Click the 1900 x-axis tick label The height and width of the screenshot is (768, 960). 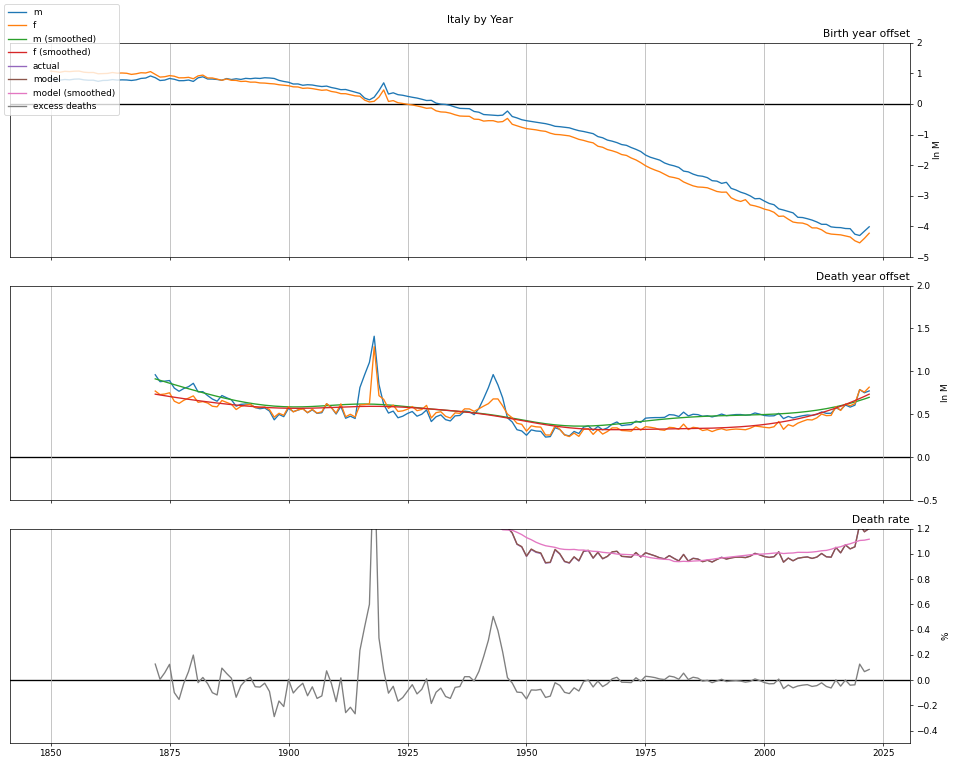(288, 752)
